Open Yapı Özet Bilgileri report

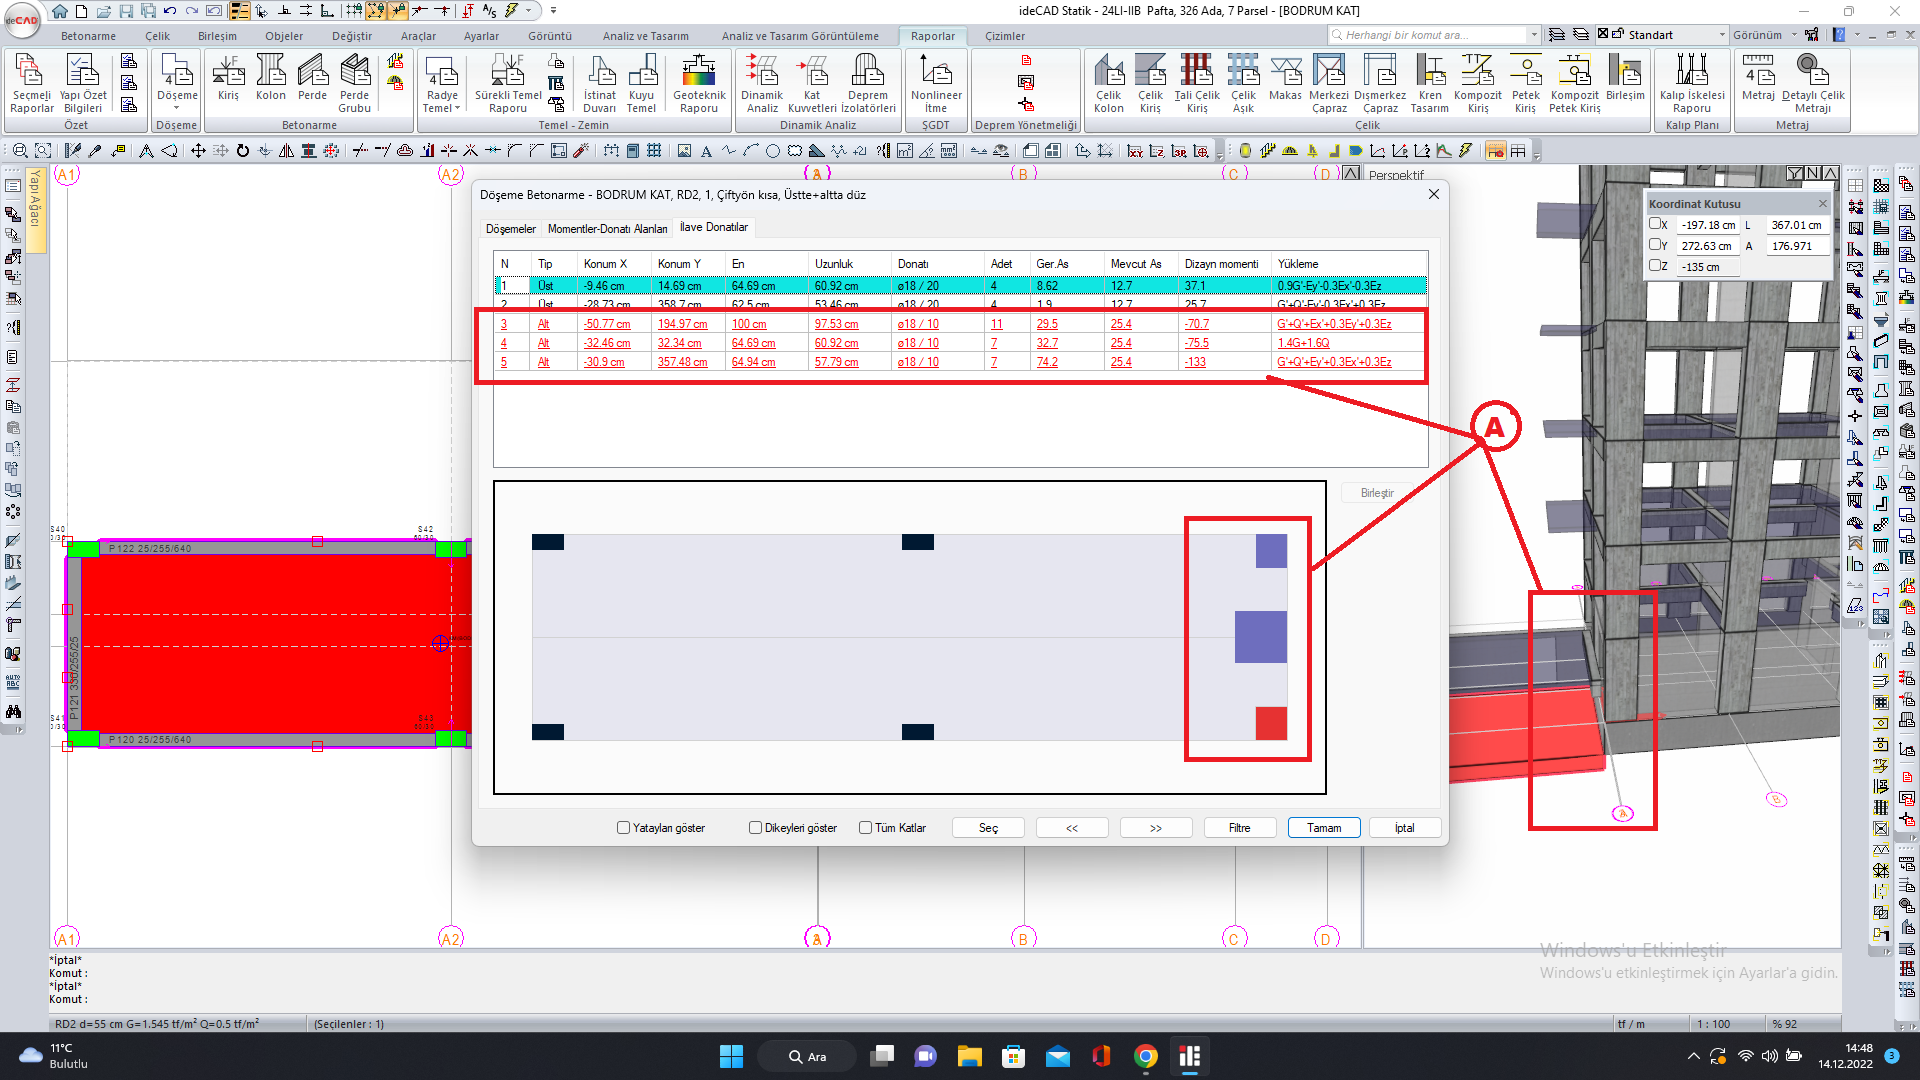click(83, 84)
